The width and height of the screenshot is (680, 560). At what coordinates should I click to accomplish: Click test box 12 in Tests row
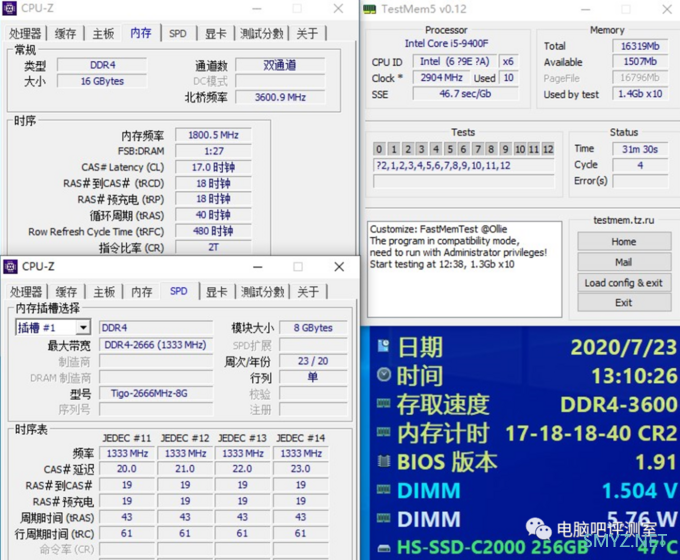tap(548, 149)
